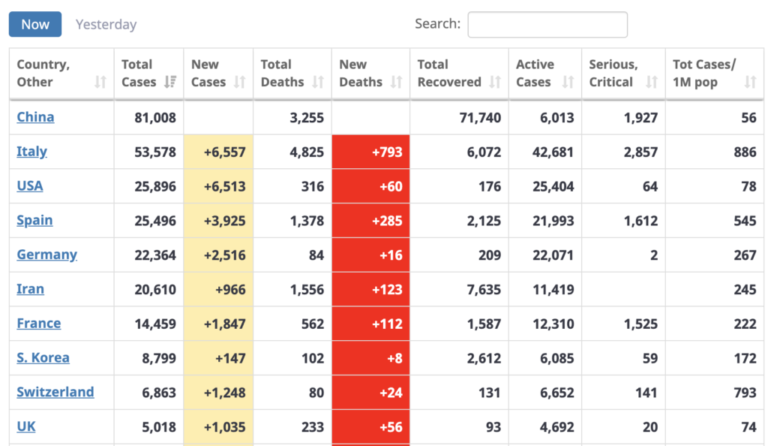Sort by Country, Other column arrows
The width and height of the screenshot is (768, 446).
tap(100, 82)
